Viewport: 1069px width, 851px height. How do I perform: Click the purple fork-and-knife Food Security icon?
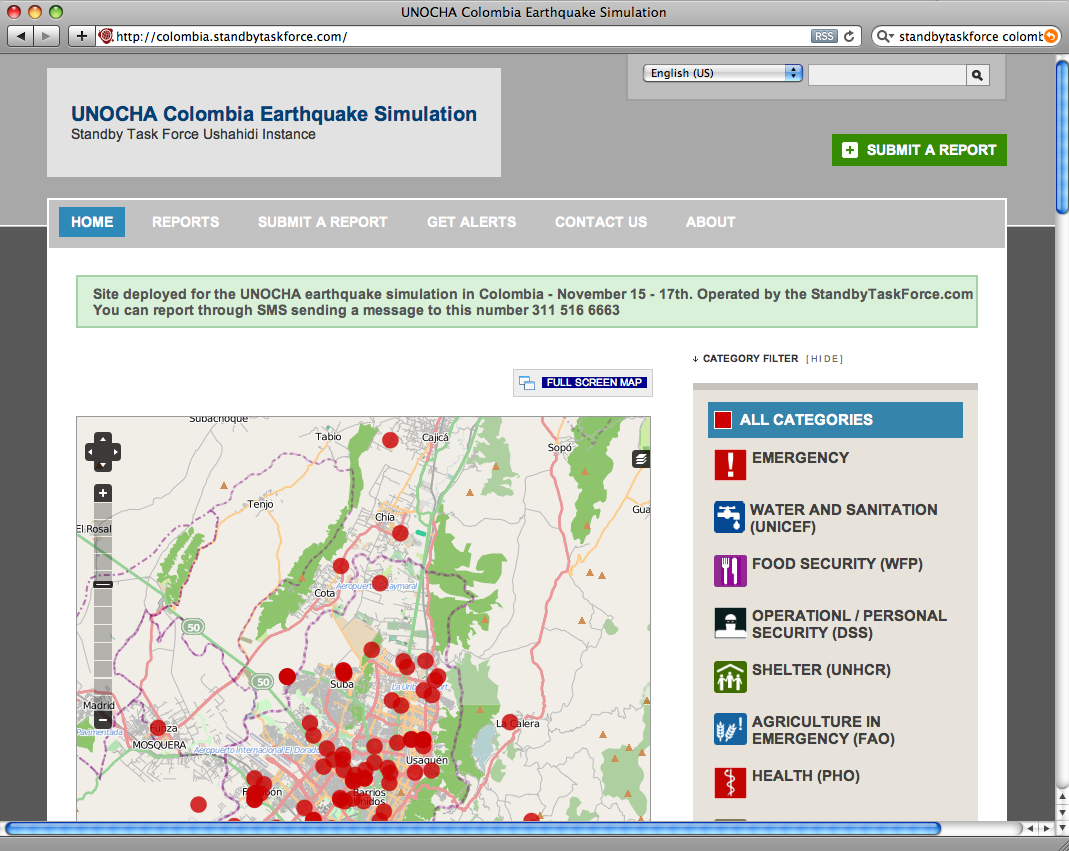point(729,571)
